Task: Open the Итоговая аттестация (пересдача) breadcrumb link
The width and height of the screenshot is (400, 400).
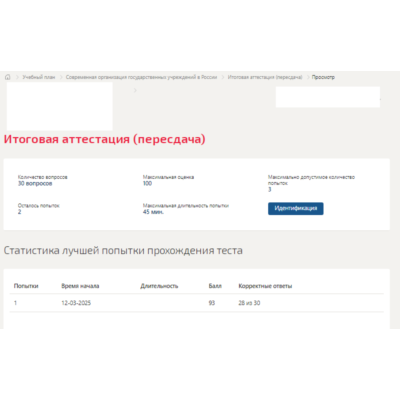Action: [265, 77]
